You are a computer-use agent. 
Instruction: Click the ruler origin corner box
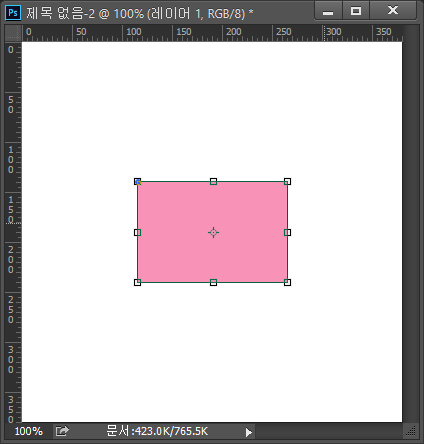[13, 33]
